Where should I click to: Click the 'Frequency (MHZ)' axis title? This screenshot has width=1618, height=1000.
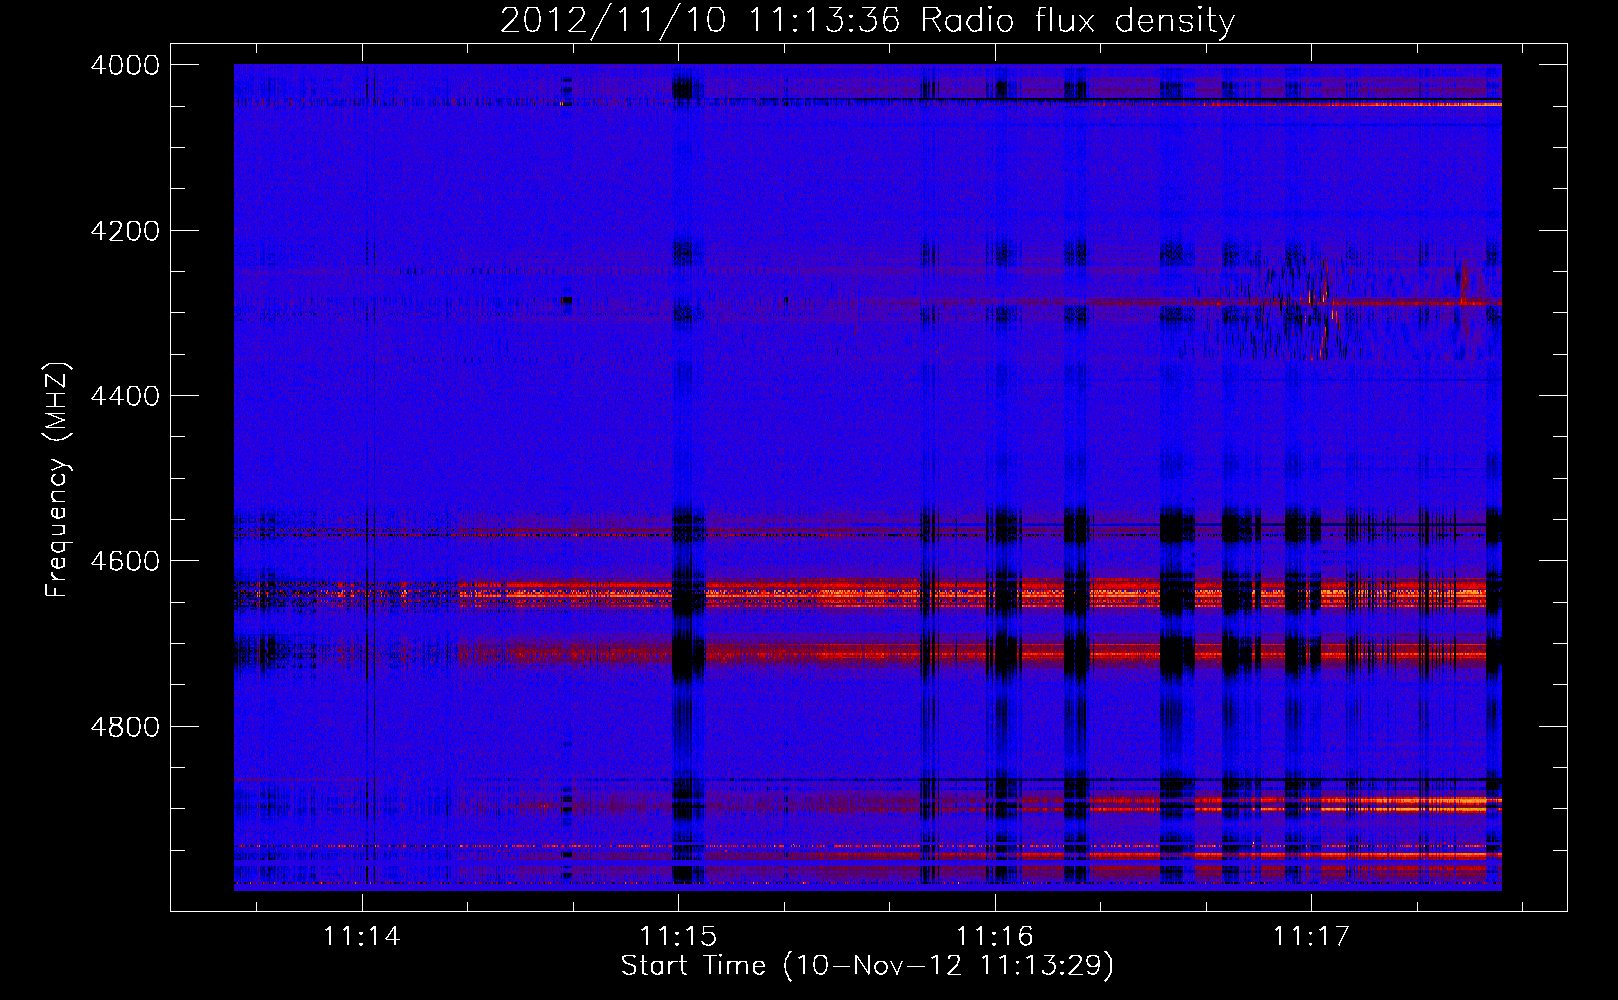tap(58, 481)
